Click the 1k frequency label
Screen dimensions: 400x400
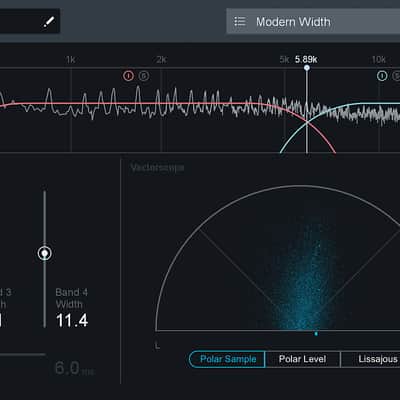(71, 60)
